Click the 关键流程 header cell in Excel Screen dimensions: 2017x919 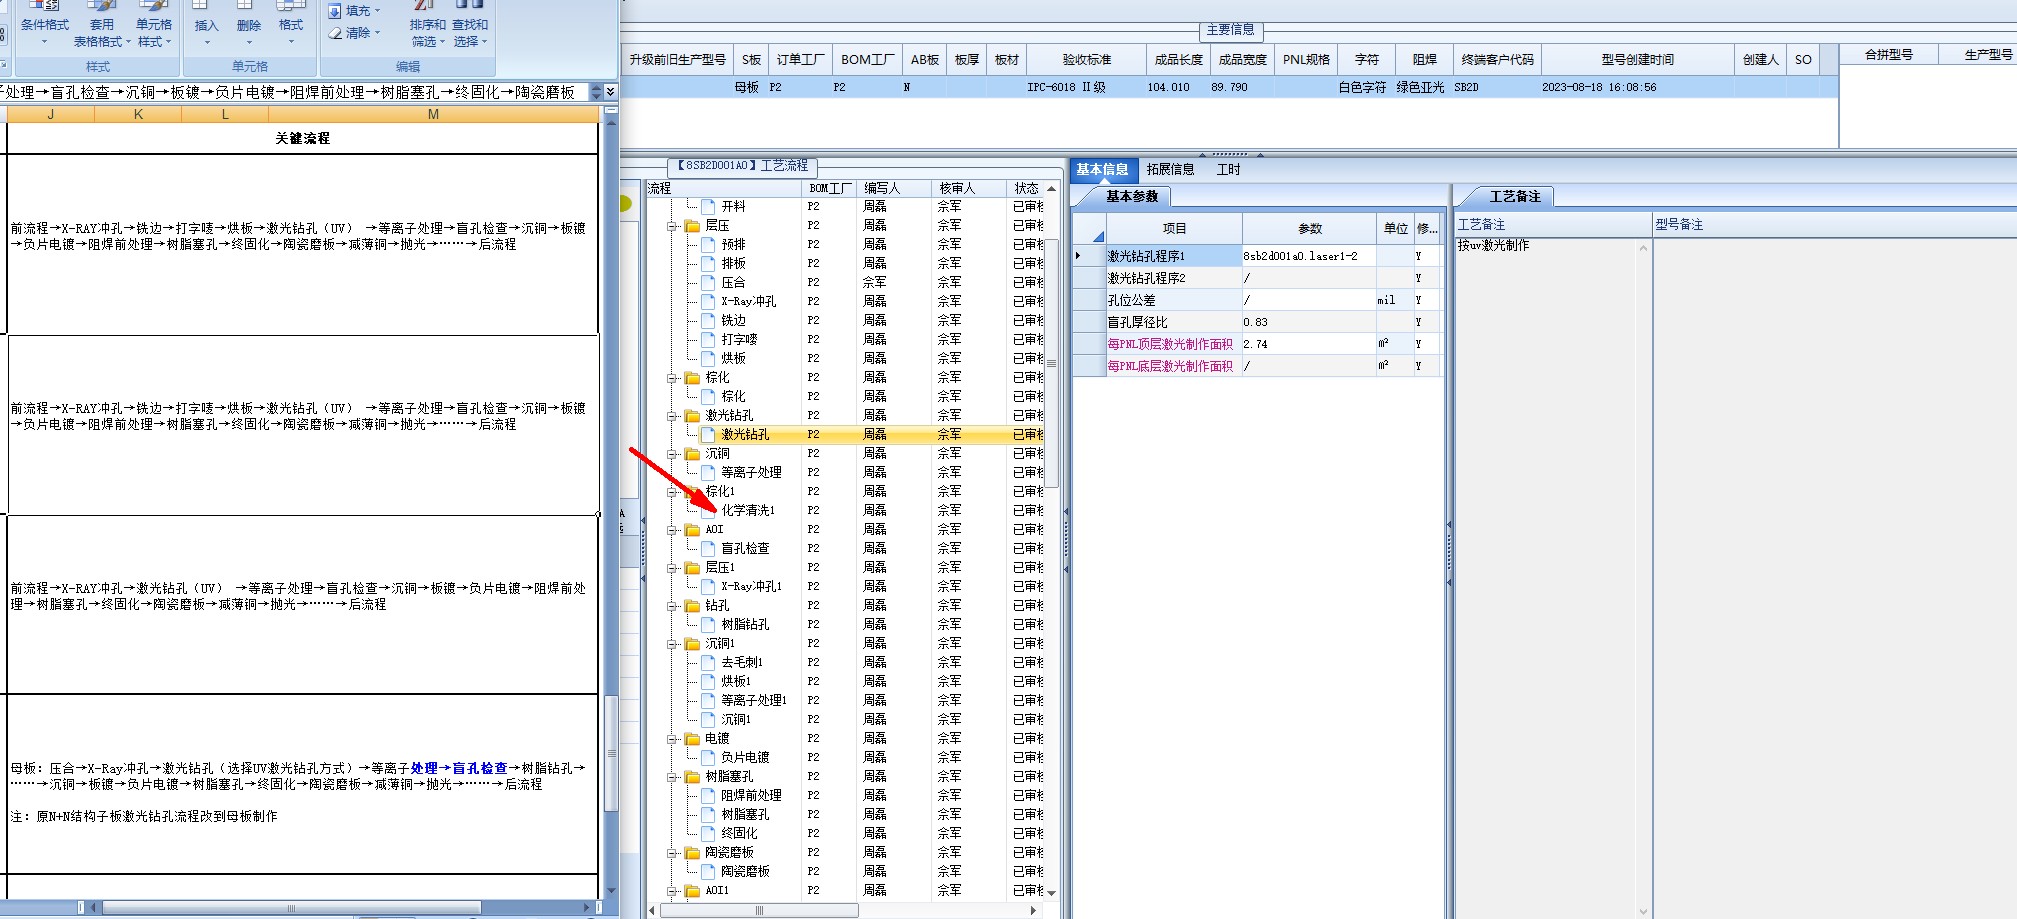[303, 138]
